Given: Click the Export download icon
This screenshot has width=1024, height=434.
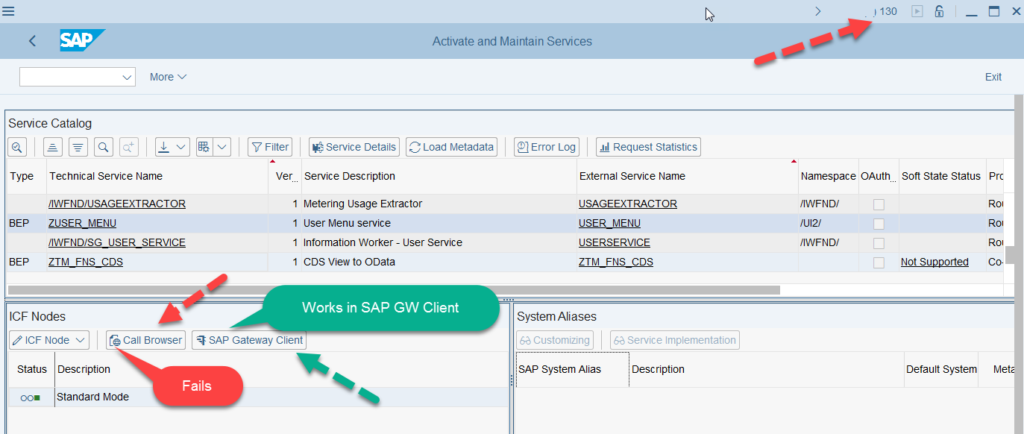Looking at the screenshot, I should [165, 147].
